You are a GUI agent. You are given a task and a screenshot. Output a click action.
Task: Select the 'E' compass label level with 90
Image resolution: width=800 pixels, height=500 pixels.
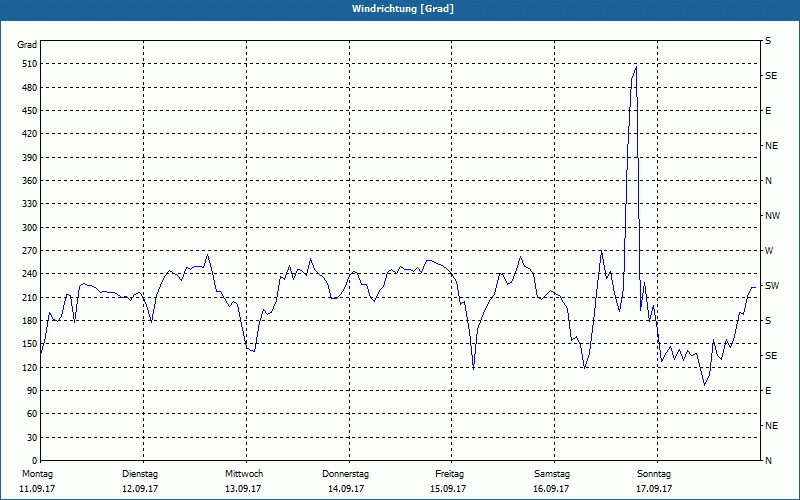(768, 391)
